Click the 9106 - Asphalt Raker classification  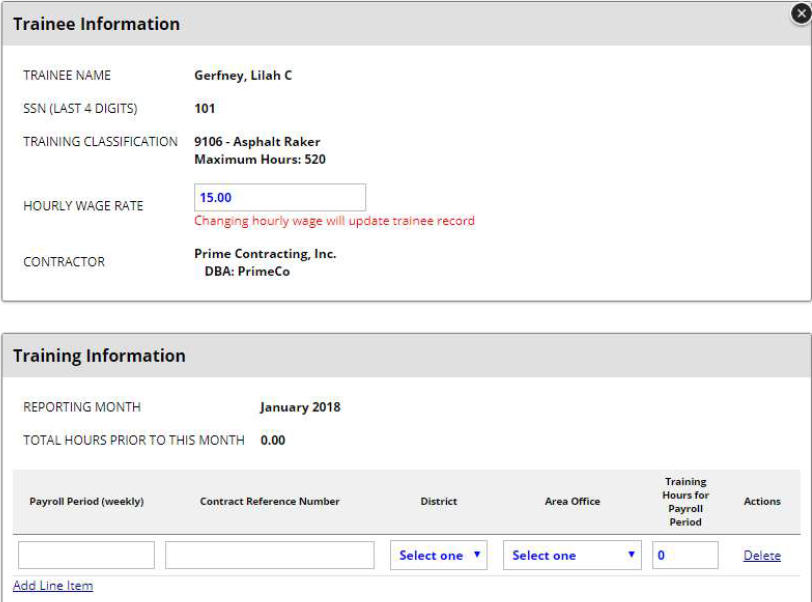[x=257, y=142]
